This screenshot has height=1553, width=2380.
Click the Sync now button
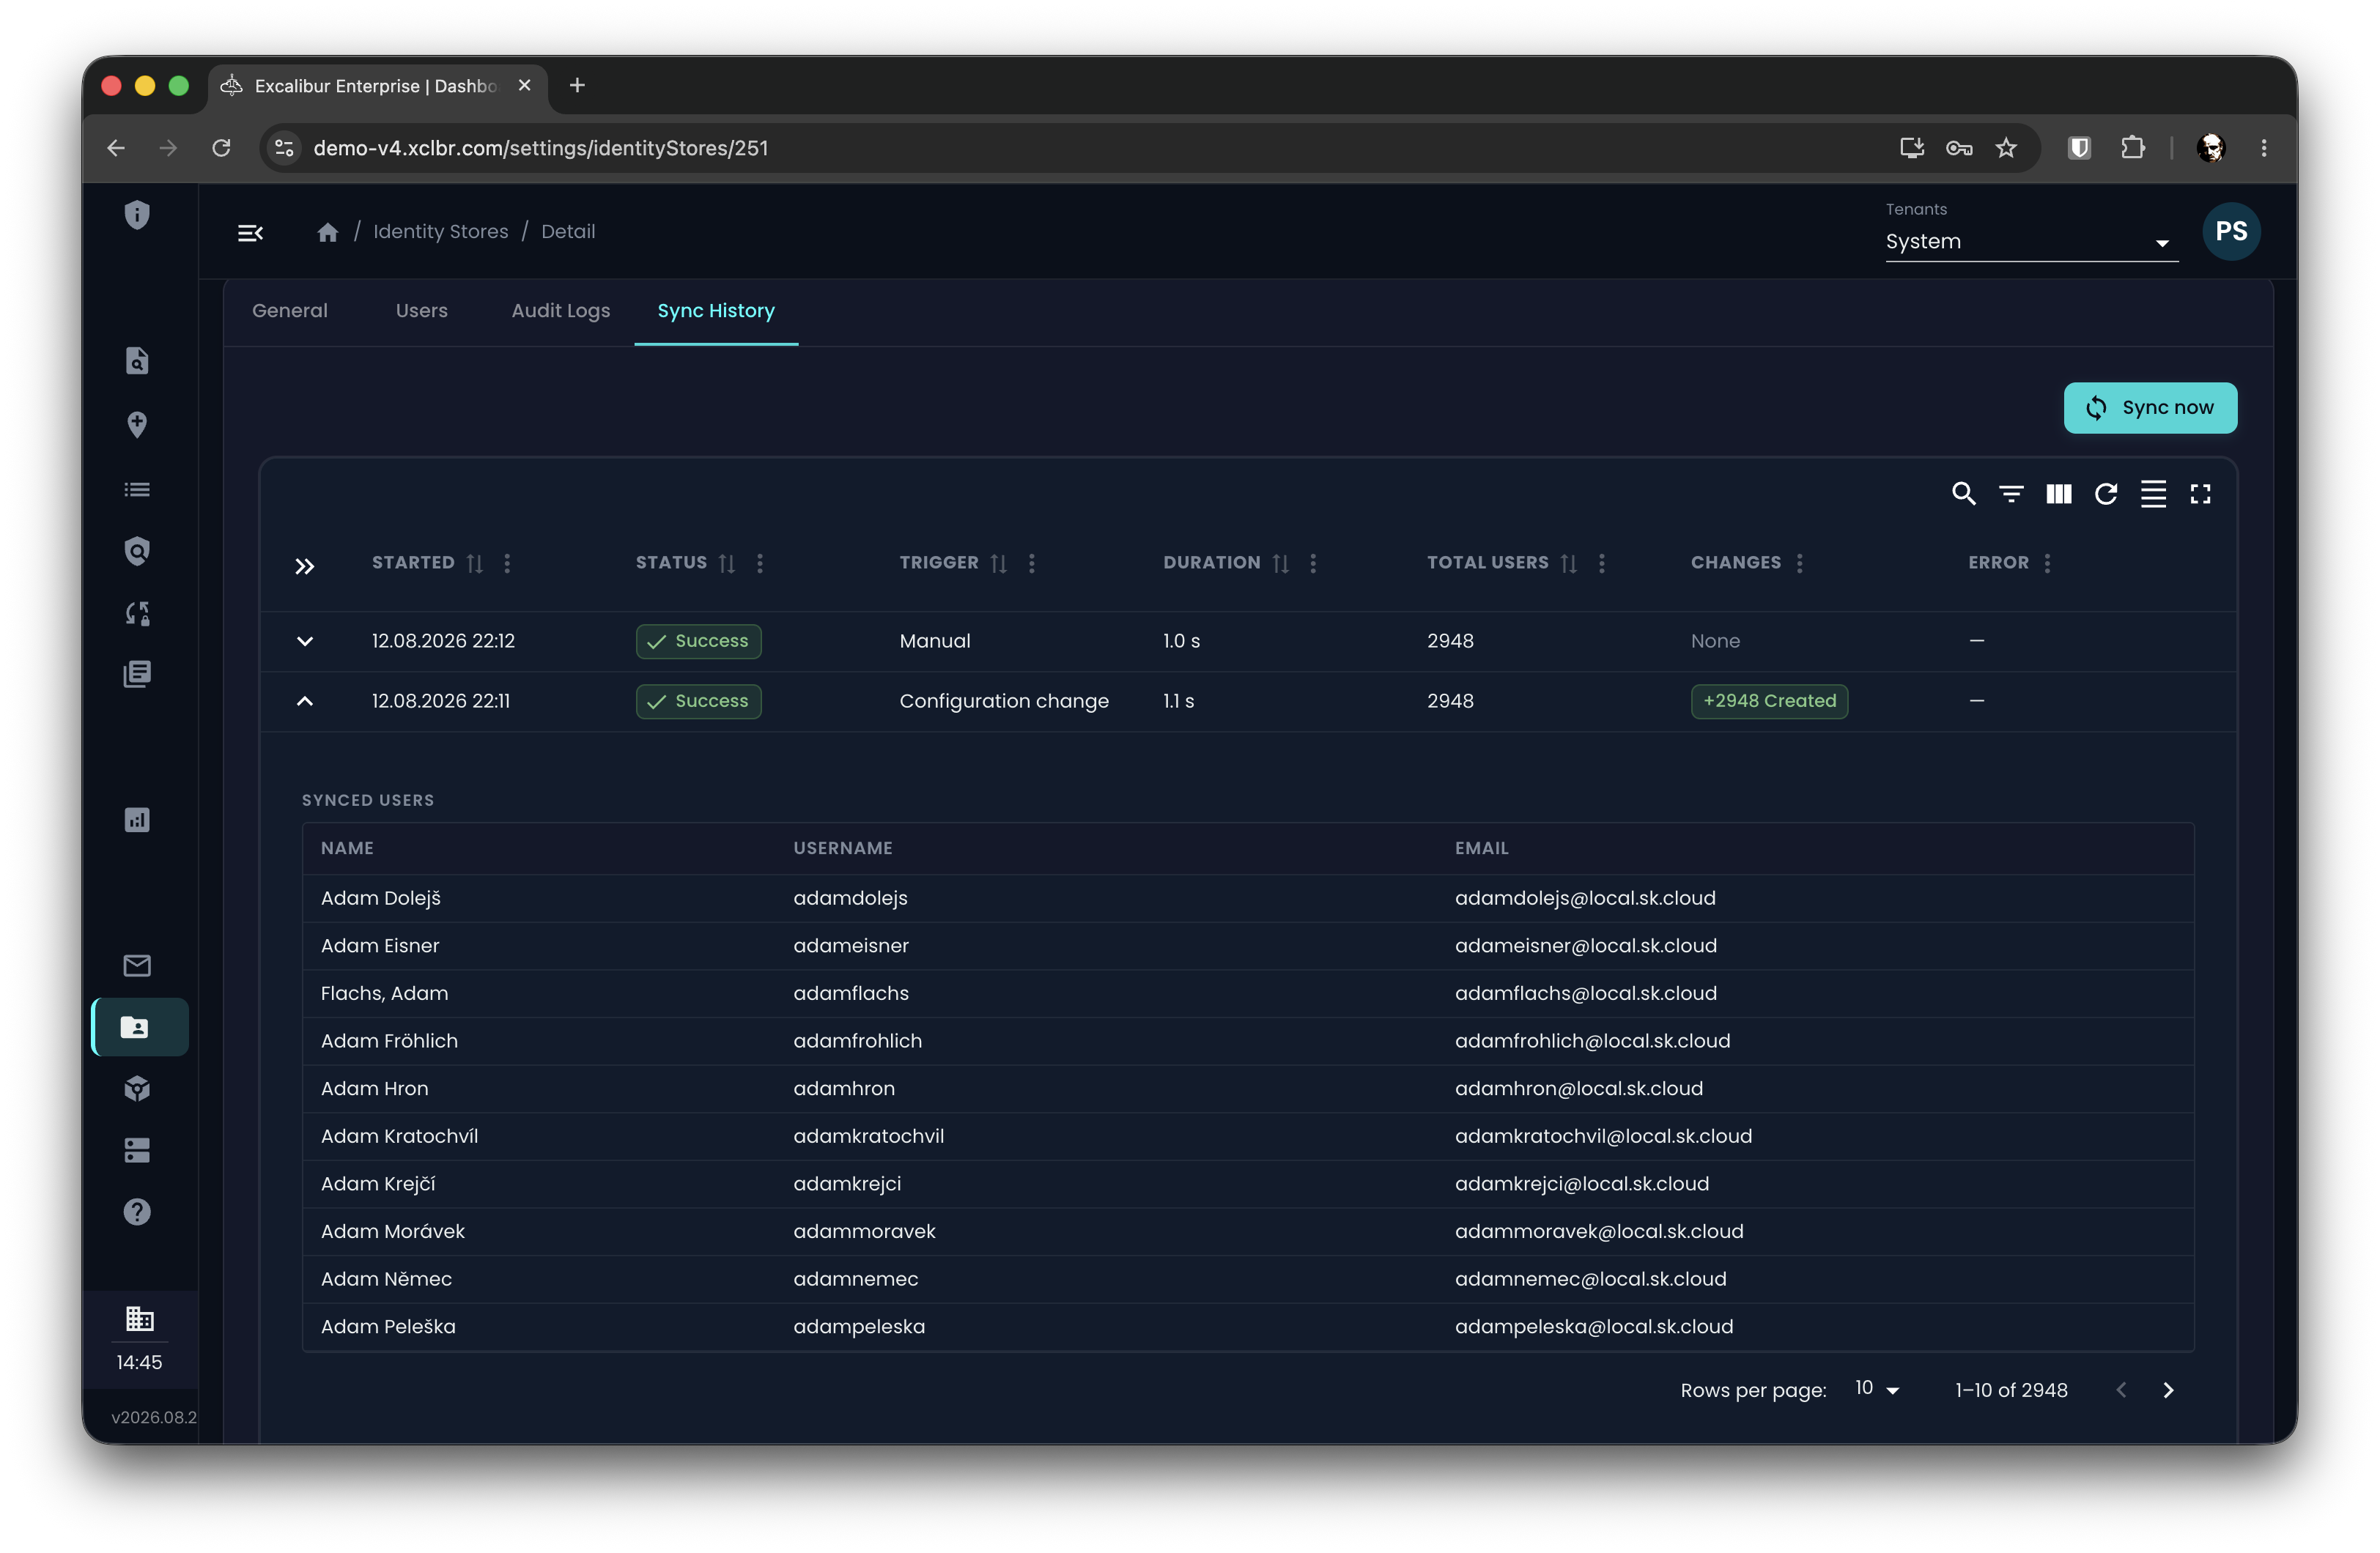coord(2150,408)
